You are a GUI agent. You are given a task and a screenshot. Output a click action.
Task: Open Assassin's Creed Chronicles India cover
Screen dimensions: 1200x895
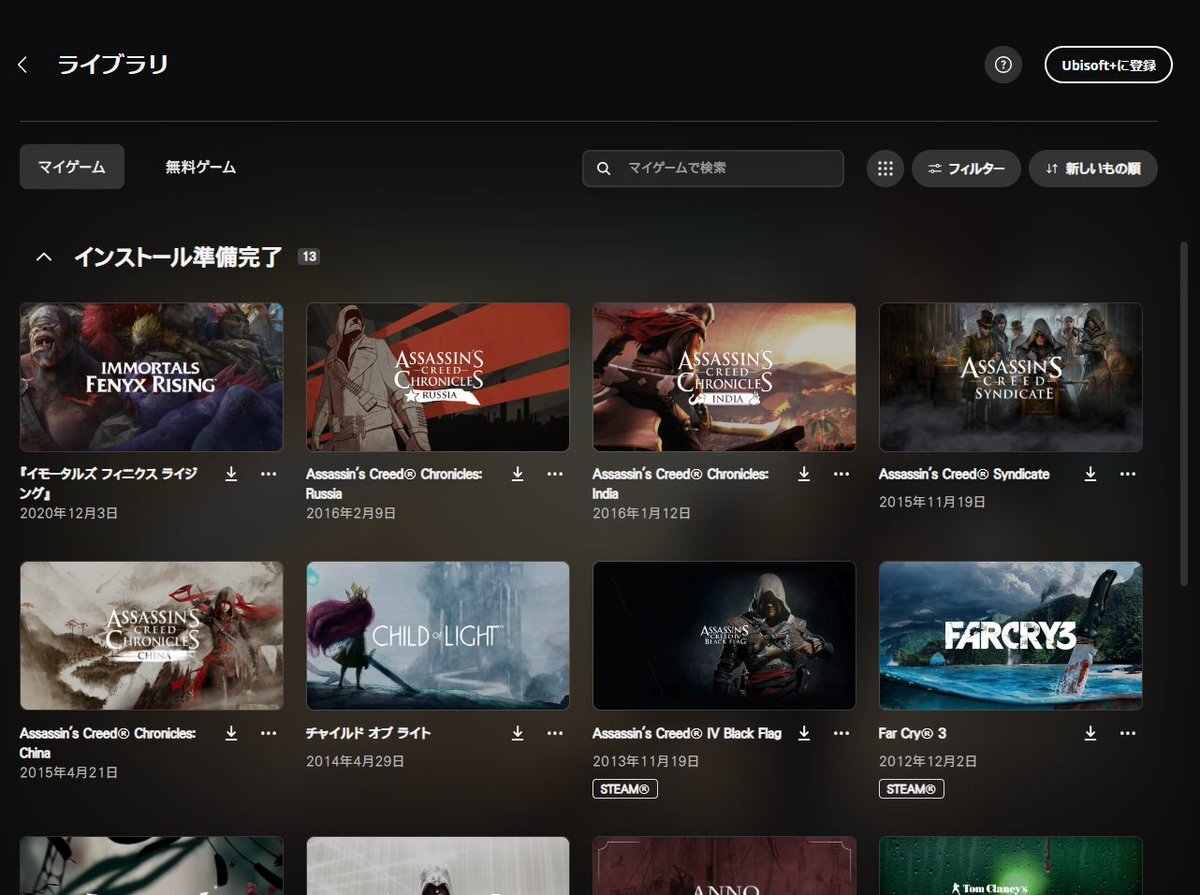724,377
